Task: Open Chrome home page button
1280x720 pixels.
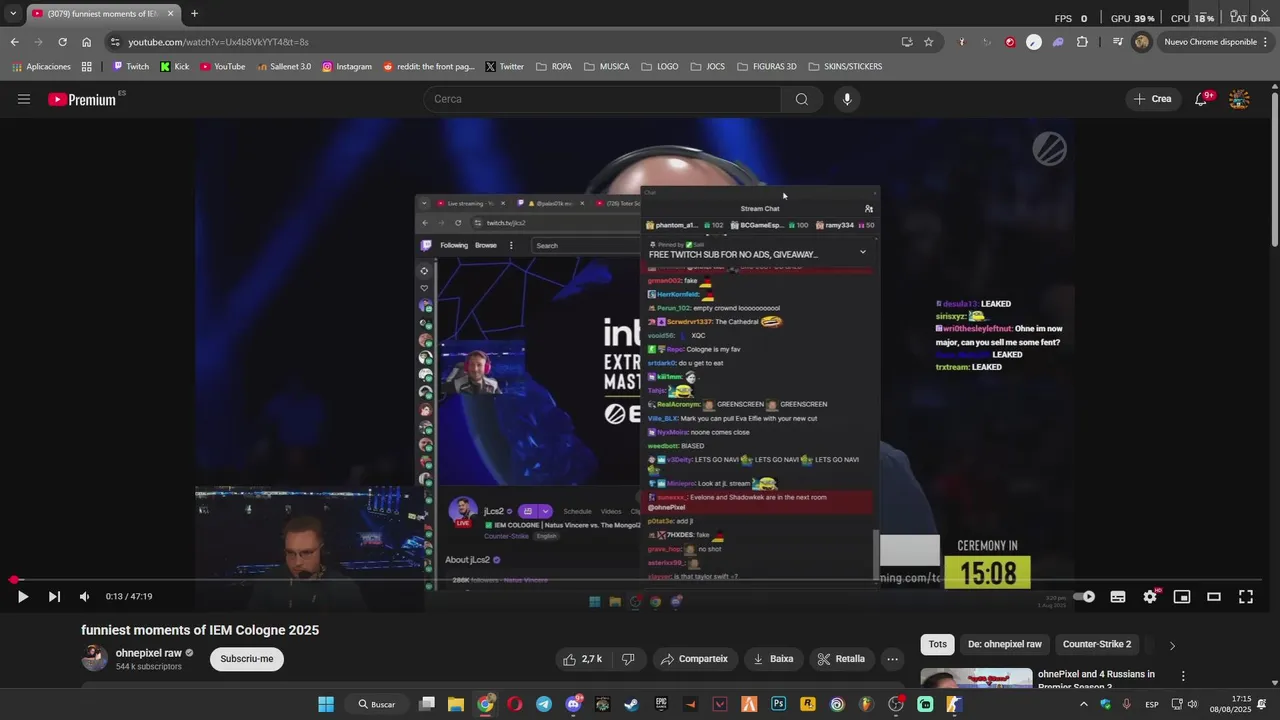Action: (x=87, y=42)
